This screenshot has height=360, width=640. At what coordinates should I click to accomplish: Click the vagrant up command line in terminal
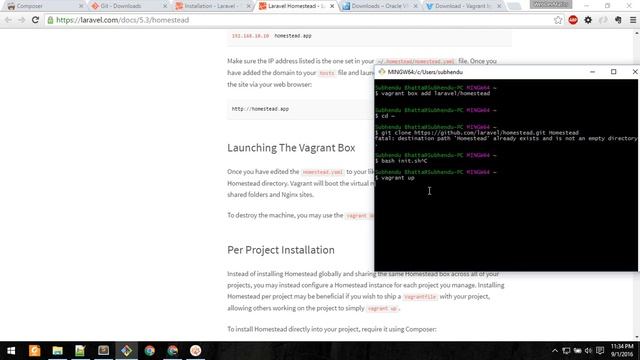point(395,178)
